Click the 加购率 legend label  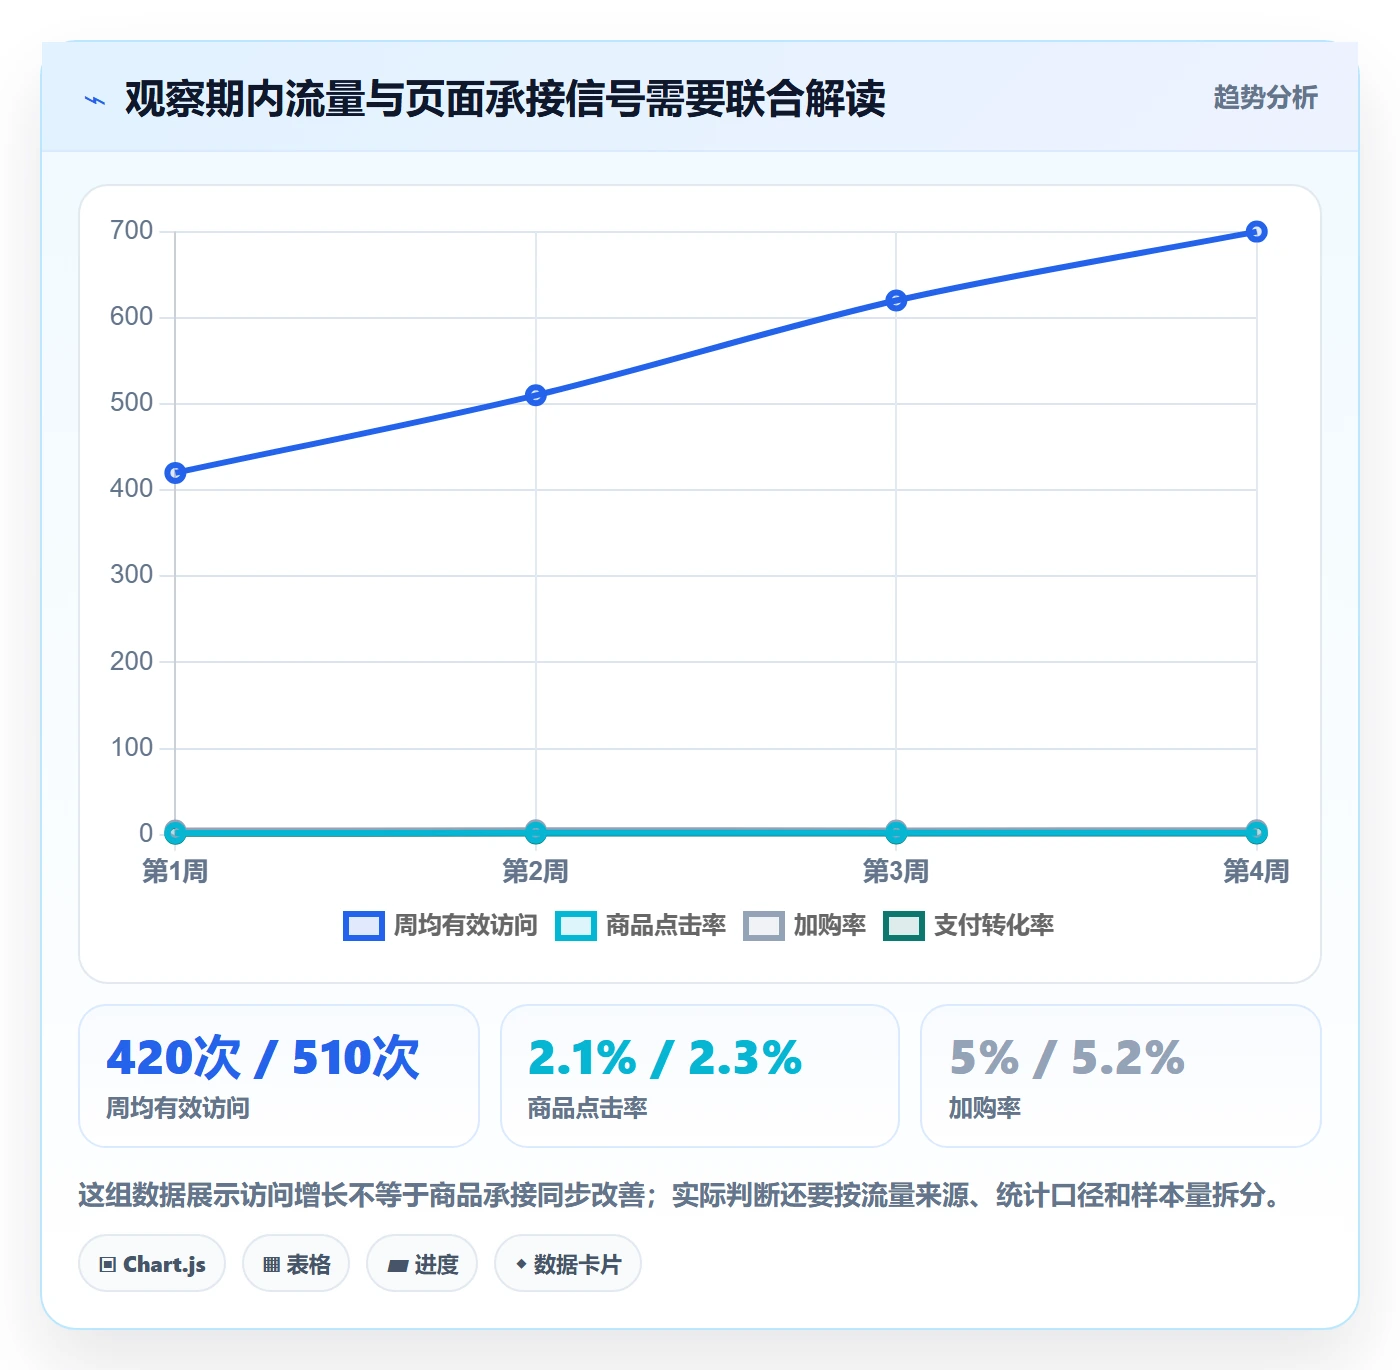pos(829,926)
